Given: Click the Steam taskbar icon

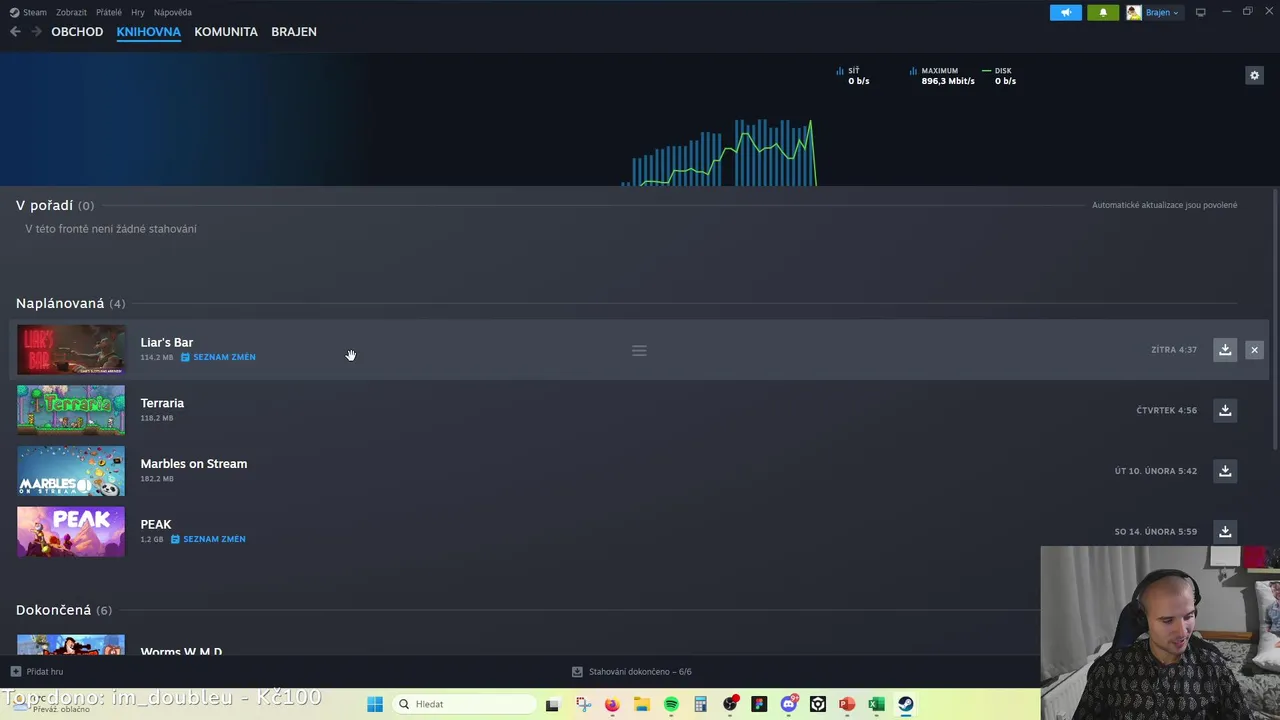Looking at the screenshot, I should 905,704.
